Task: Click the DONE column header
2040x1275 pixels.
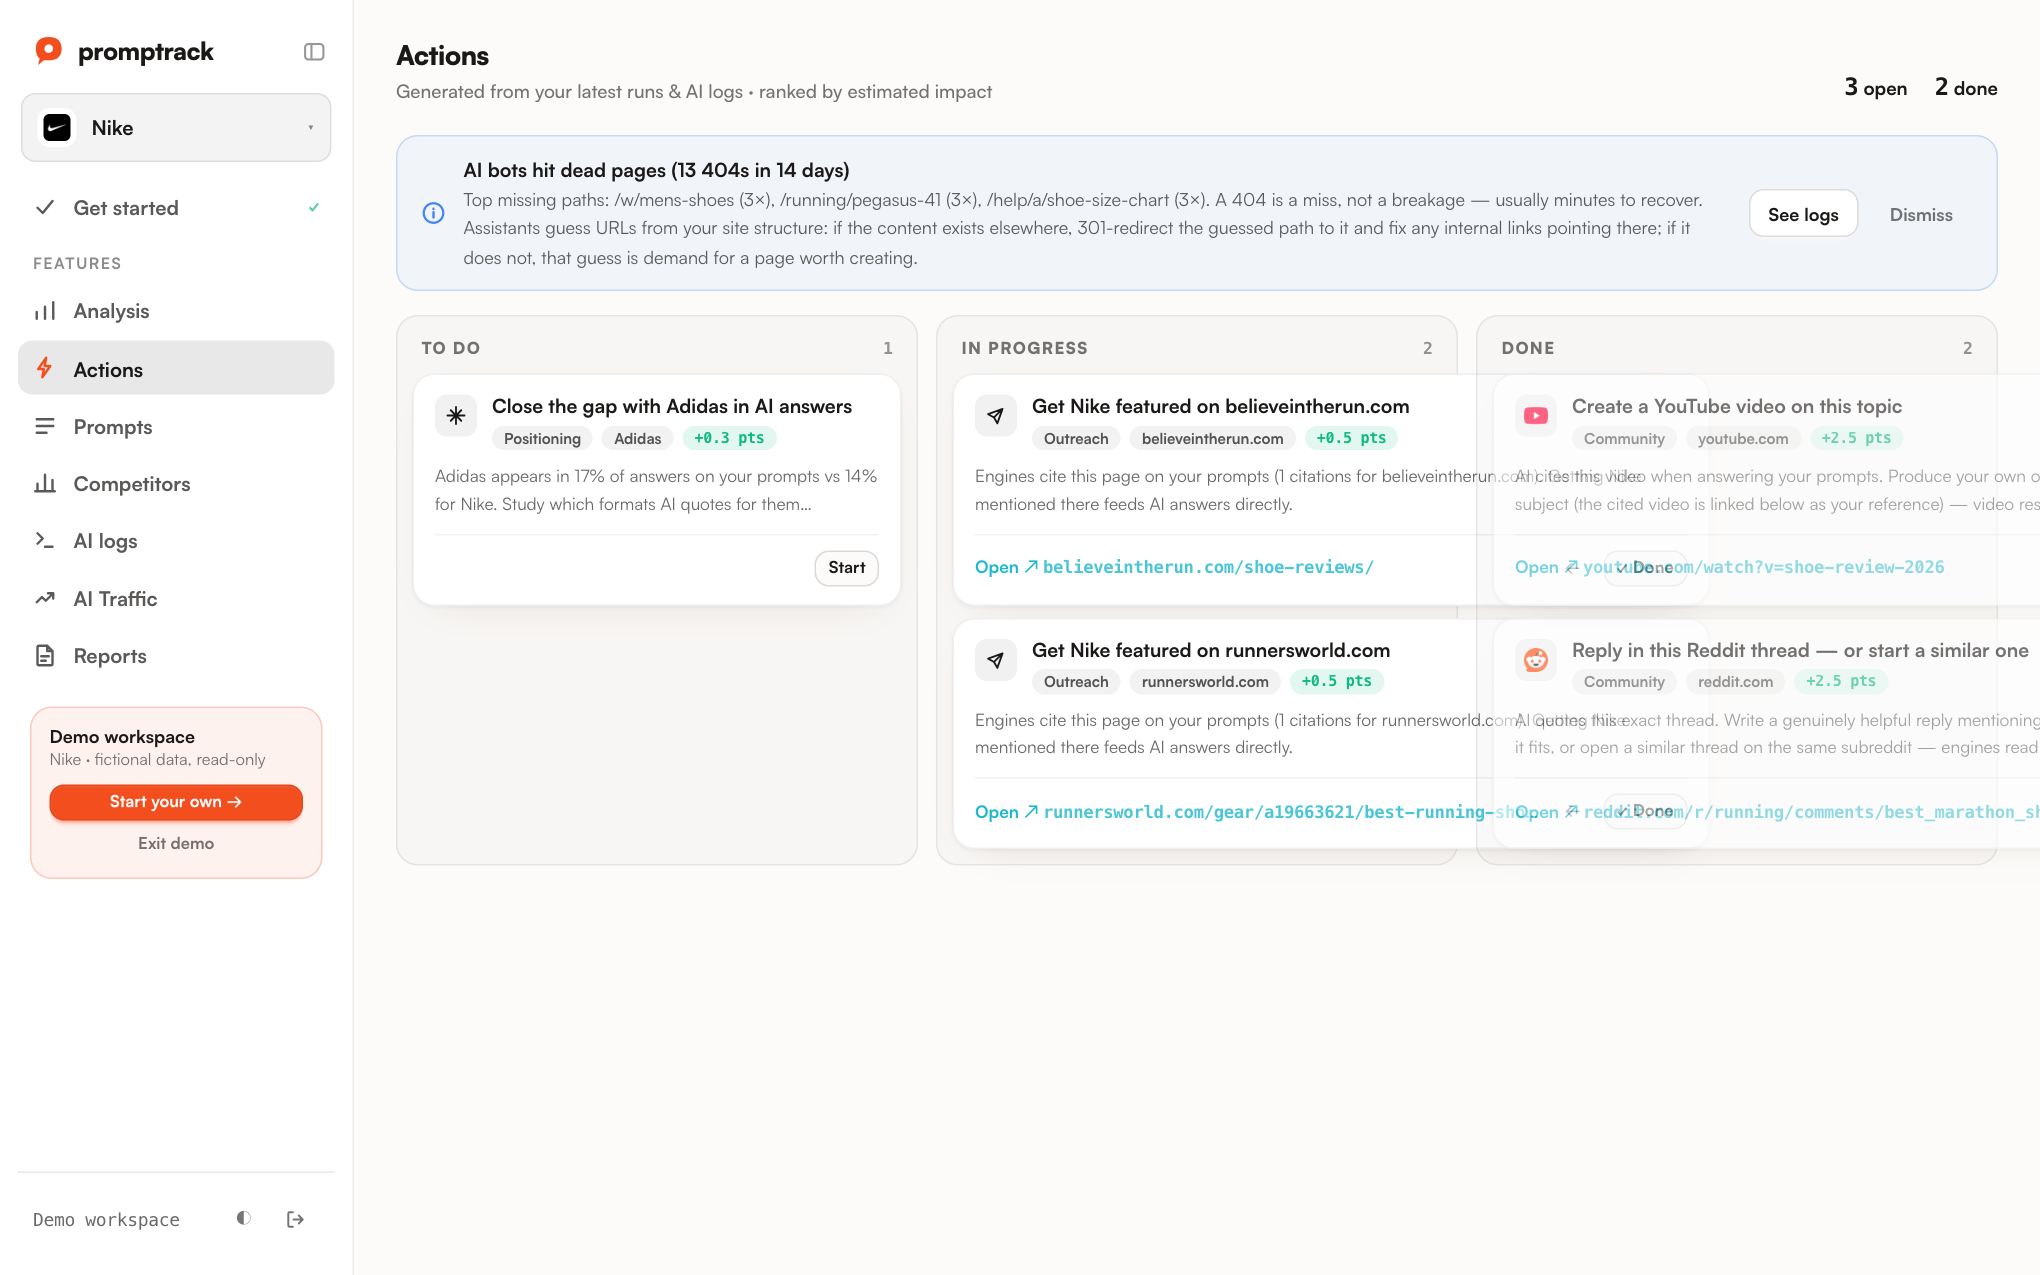Action: (x=1528, y=348)
